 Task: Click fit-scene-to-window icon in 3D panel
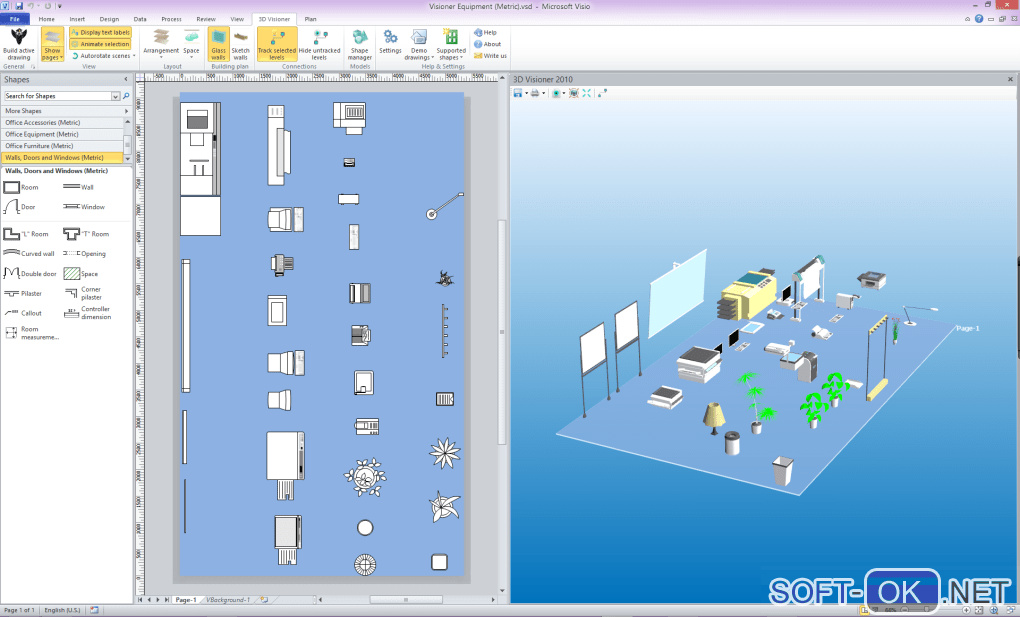pos(573,93)
